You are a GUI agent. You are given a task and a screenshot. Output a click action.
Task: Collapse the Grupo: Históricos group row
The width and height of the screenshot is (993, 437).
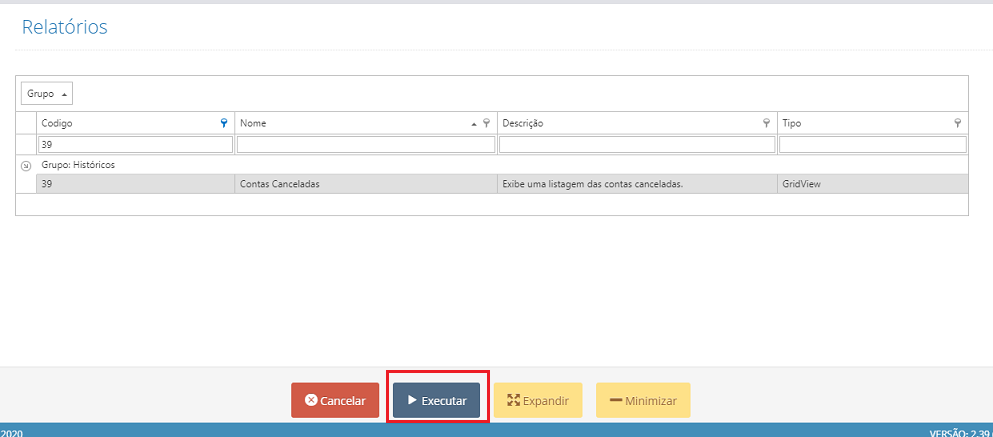26,166
